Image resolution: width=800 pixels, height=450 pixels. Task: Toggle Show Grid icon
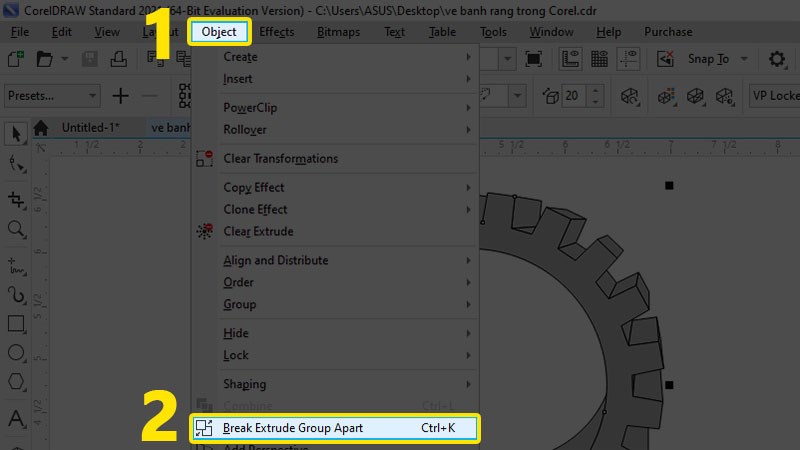599,59
